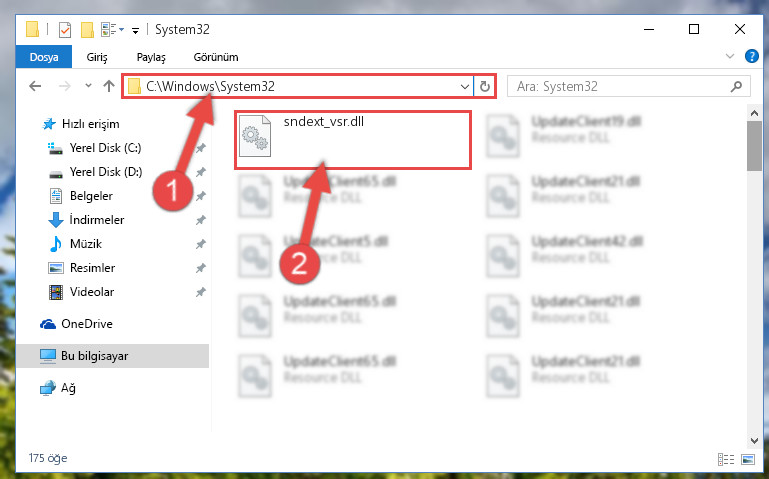Go up one folder level
The height and width of the screenshot is (479, 769).
tap(109, 86)
